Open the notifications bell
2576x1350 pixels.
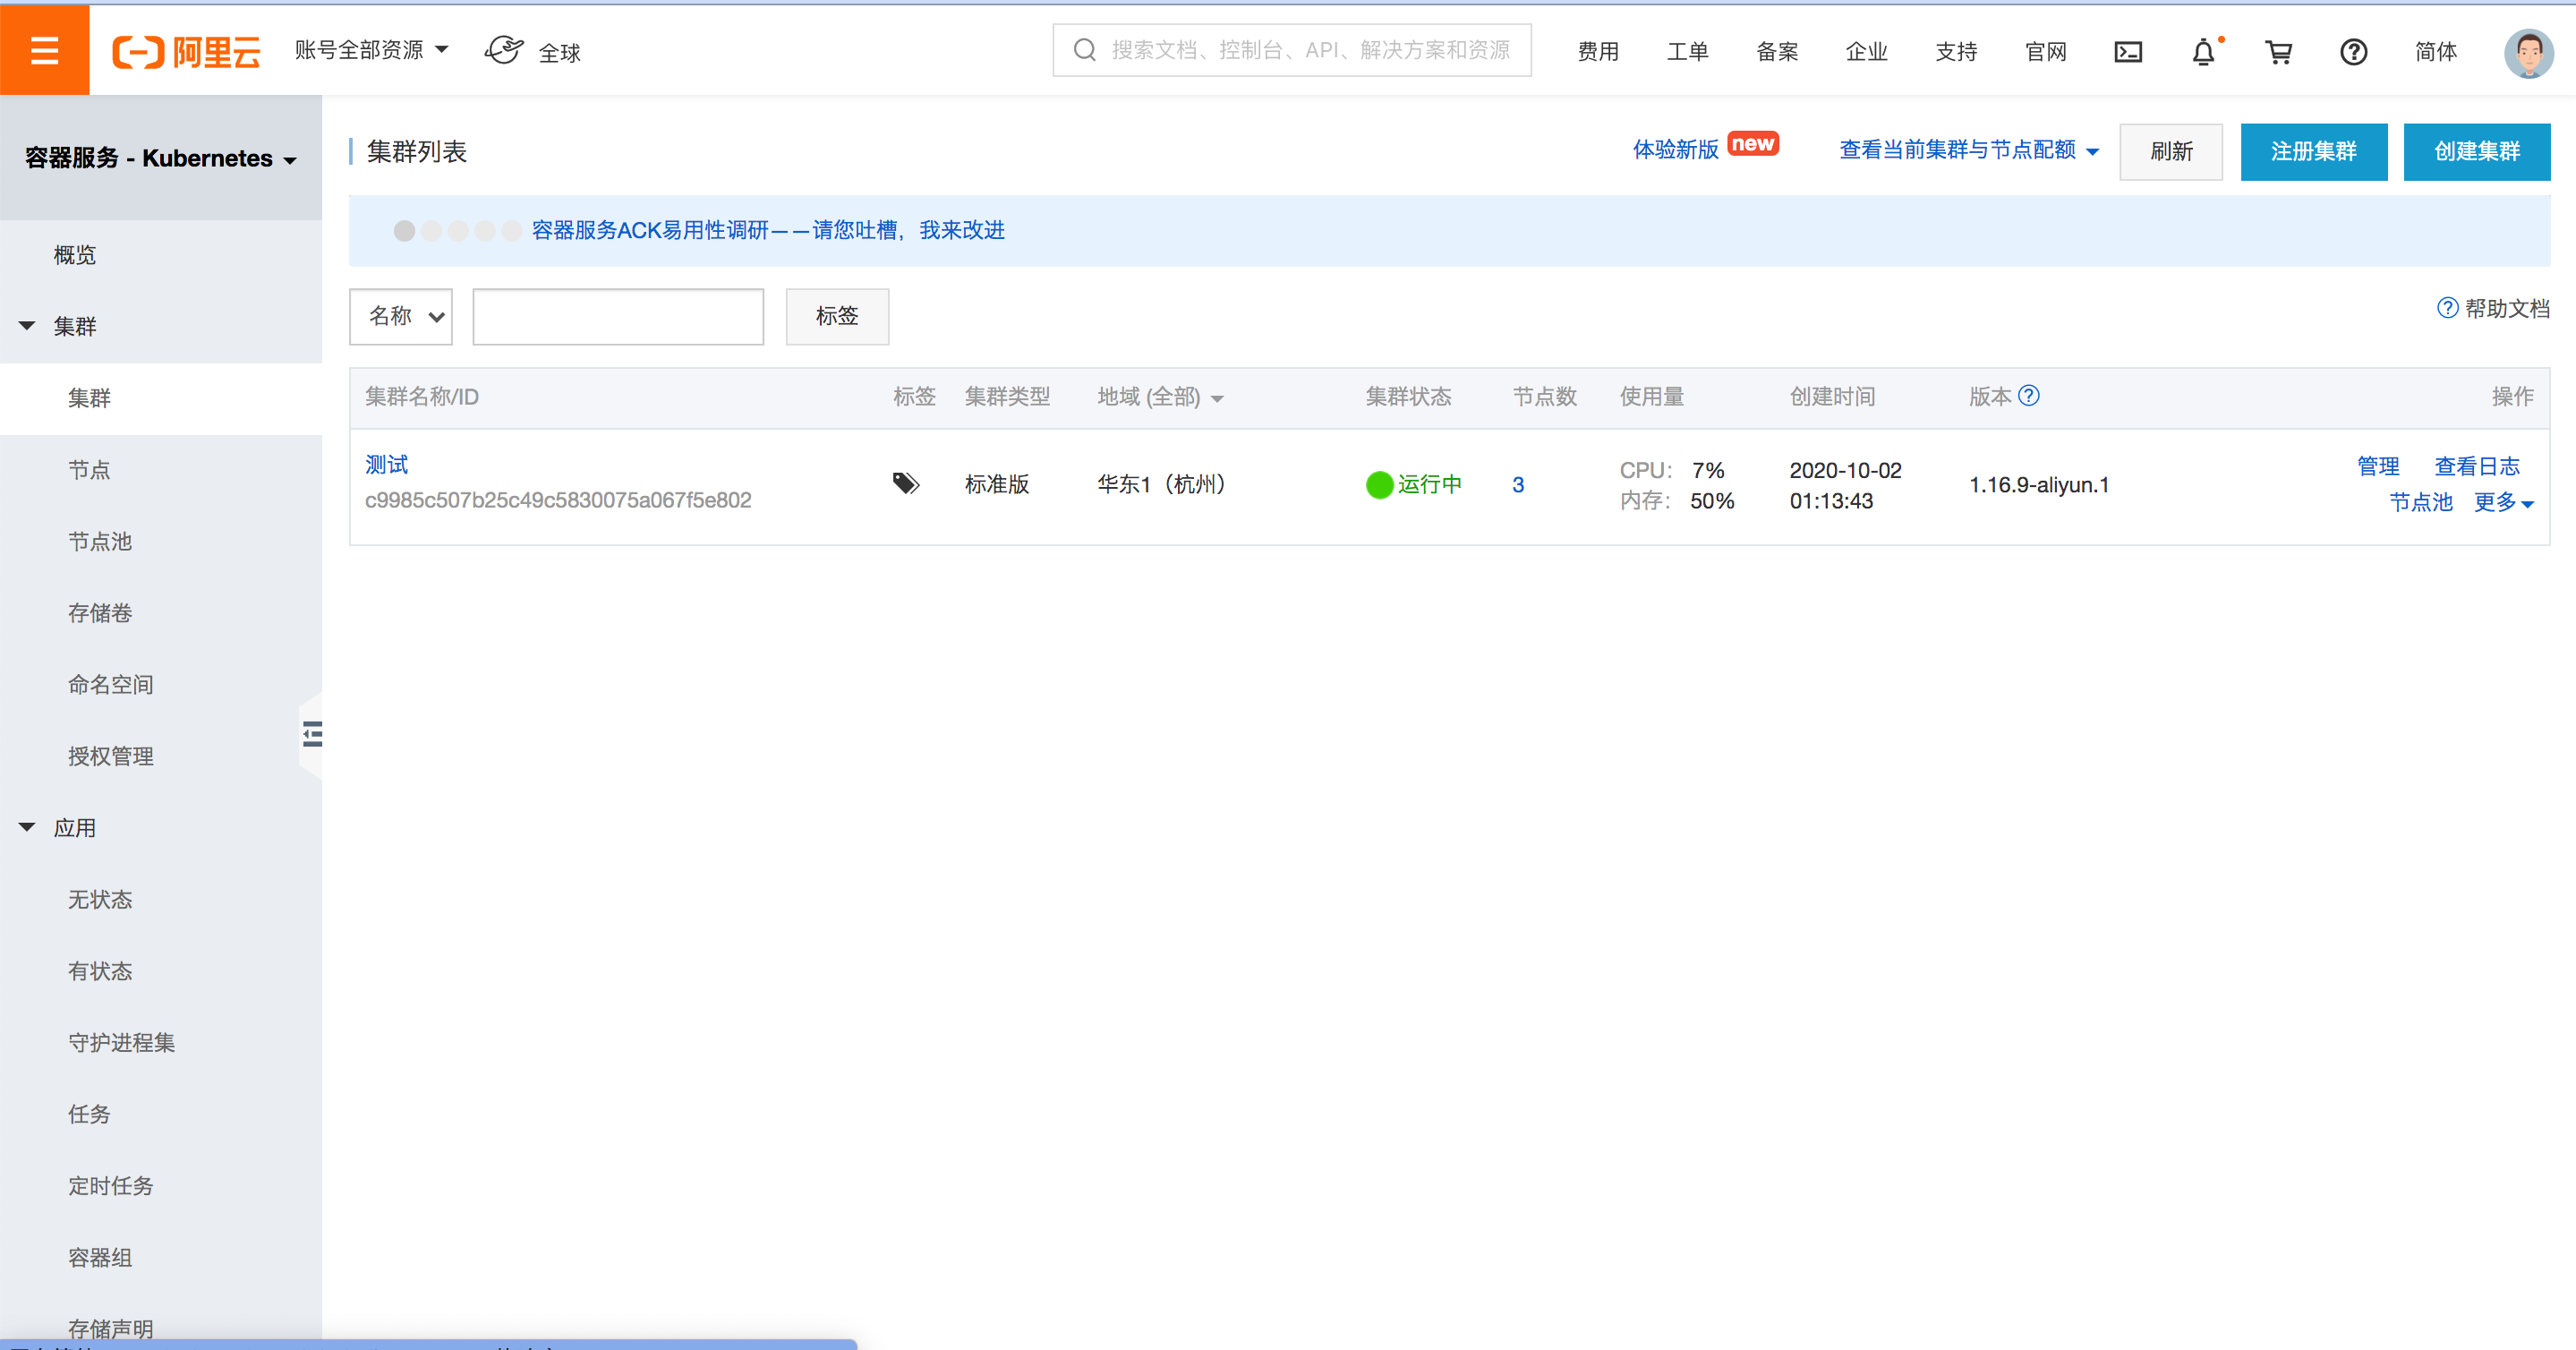coord(2203,52)
